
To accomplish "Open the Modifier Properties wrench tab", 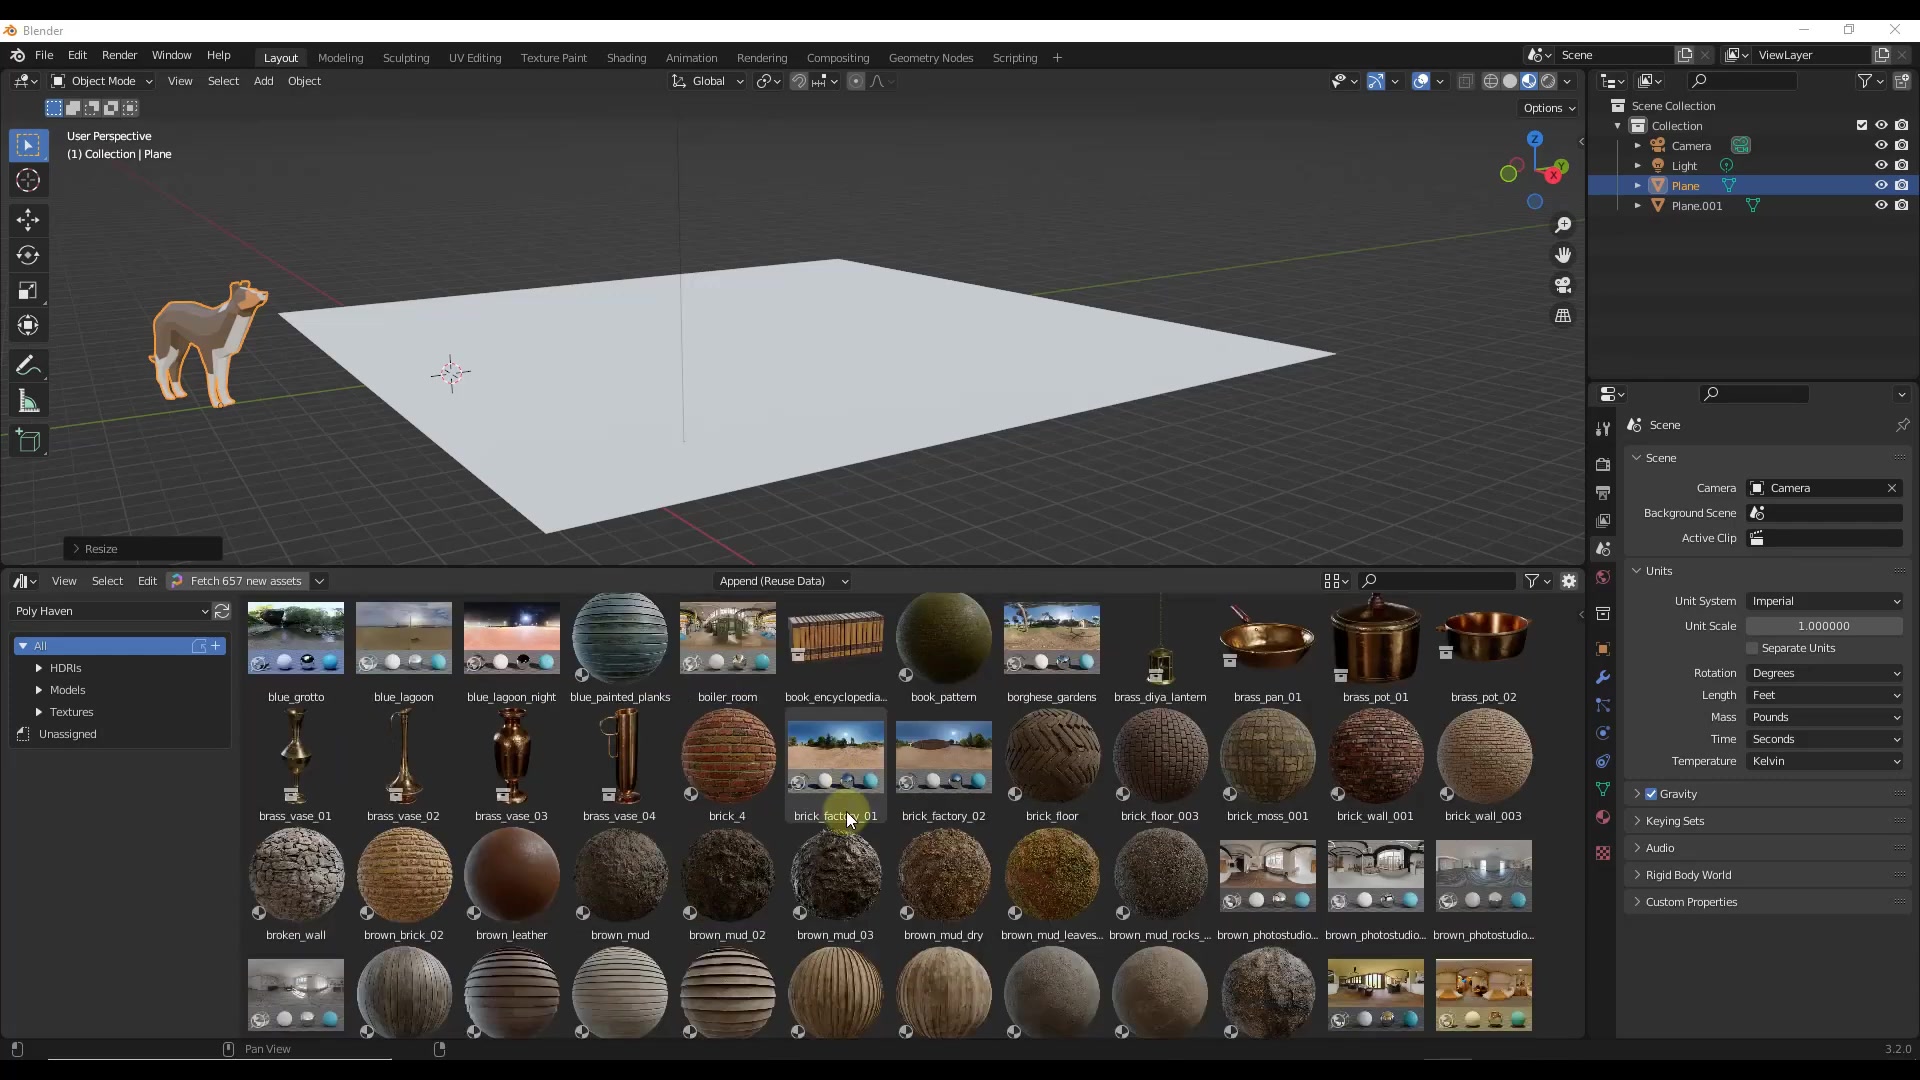I will click(1603, 677).
